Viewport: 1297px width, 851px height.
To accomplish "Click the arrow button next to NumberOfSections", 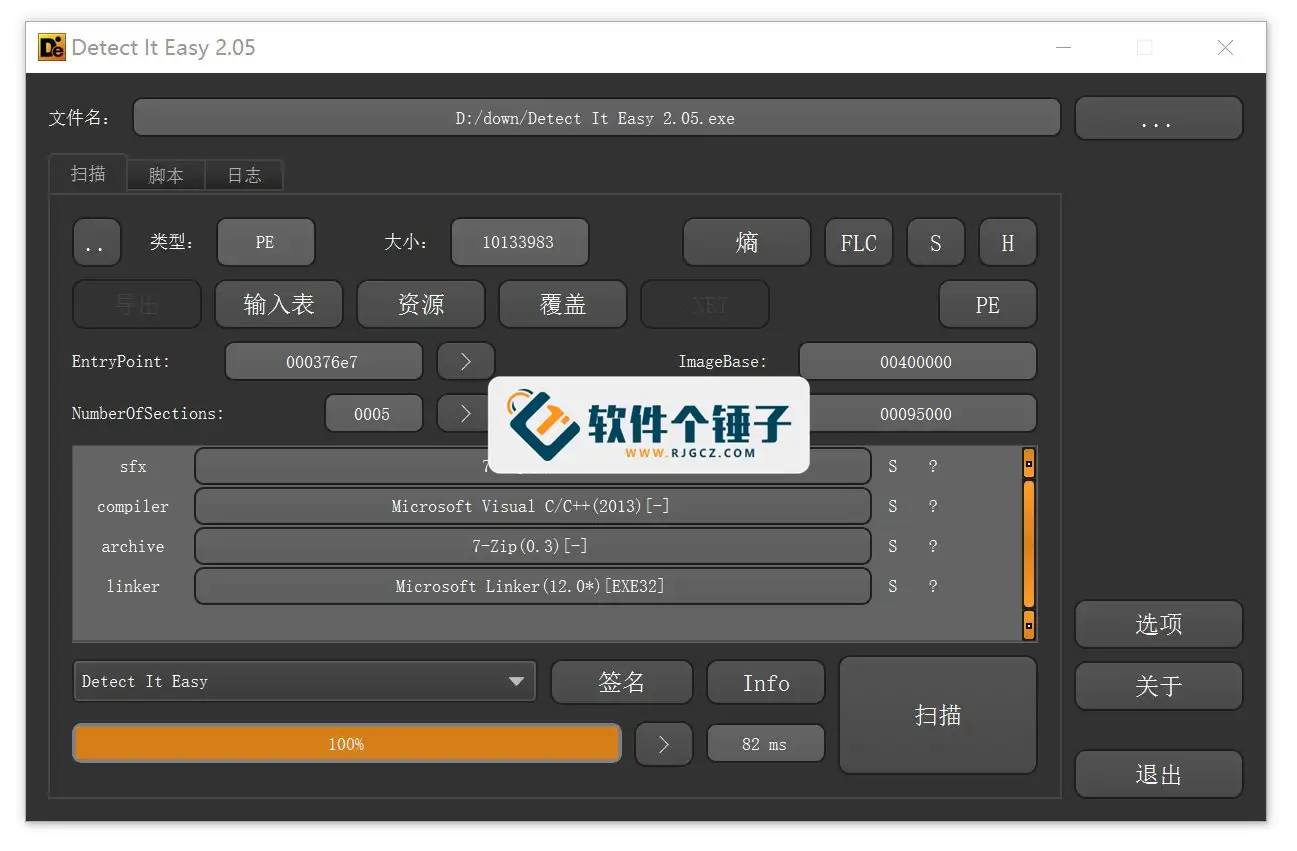I will click(463, 414).
